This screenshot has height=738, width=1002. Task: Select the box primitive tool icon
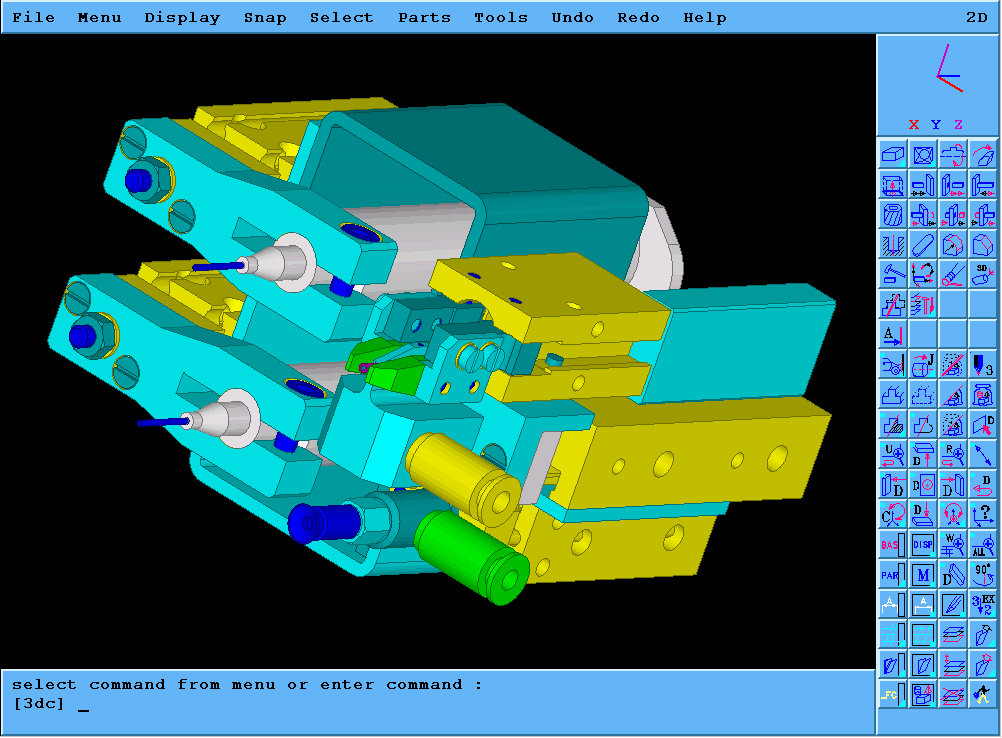(x=893, y=155)
